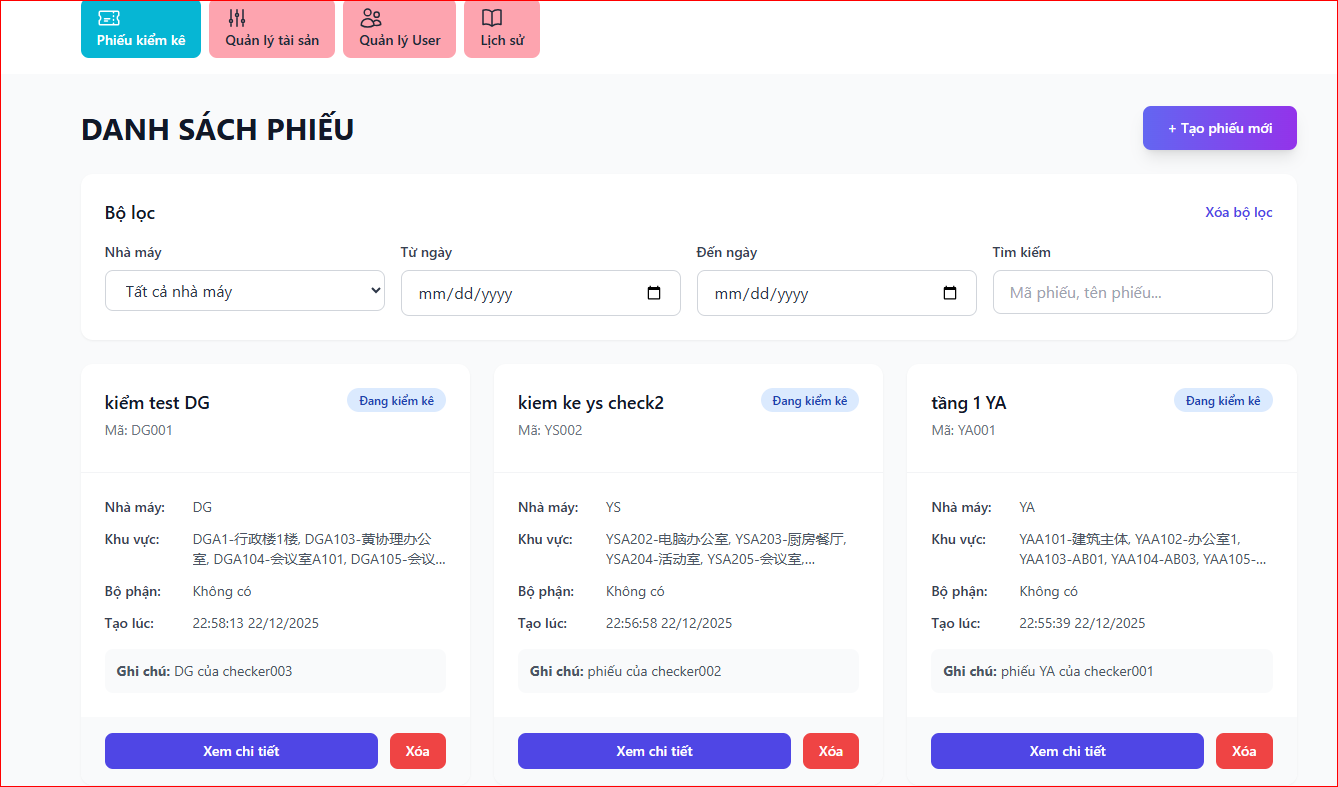Open calendar picker icon in Đến ngày field

[x=950, y=294]
